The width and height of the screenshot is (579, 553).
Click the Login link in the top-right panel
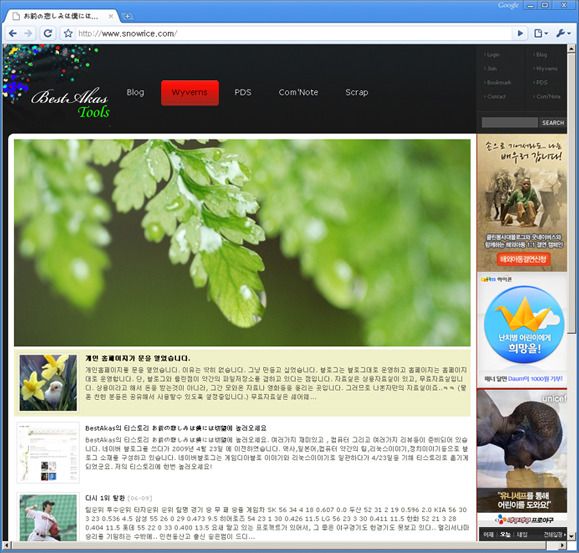[493, 55]
